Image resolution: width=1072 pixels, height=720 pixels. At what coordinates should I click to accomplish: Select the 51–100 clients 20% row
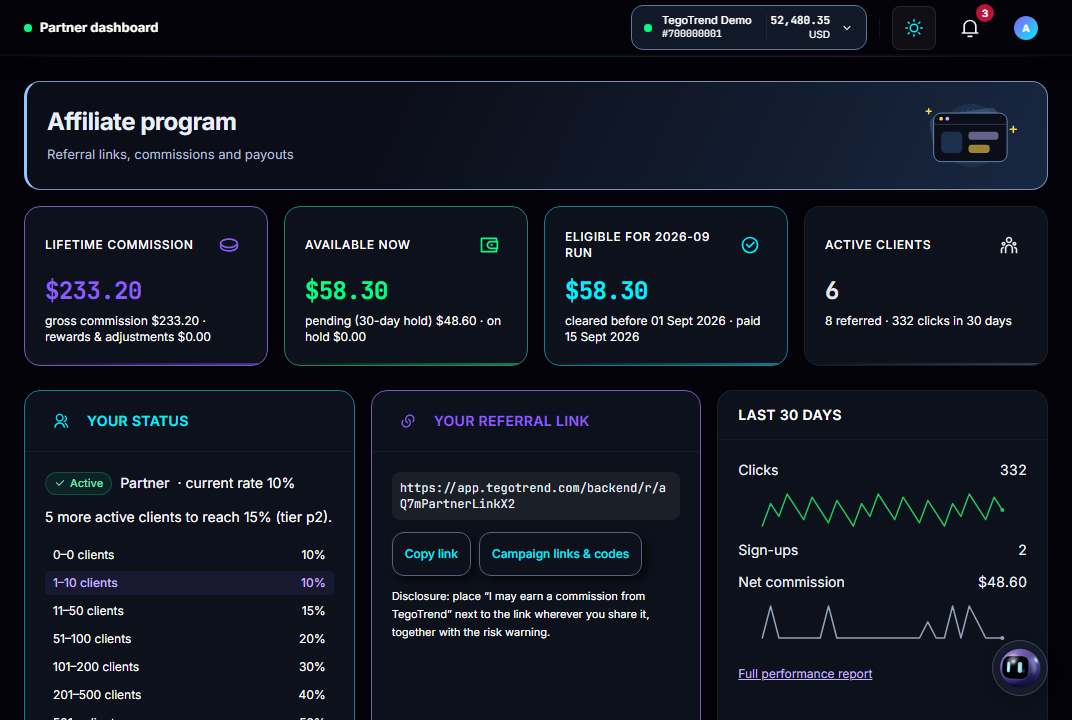189,639
